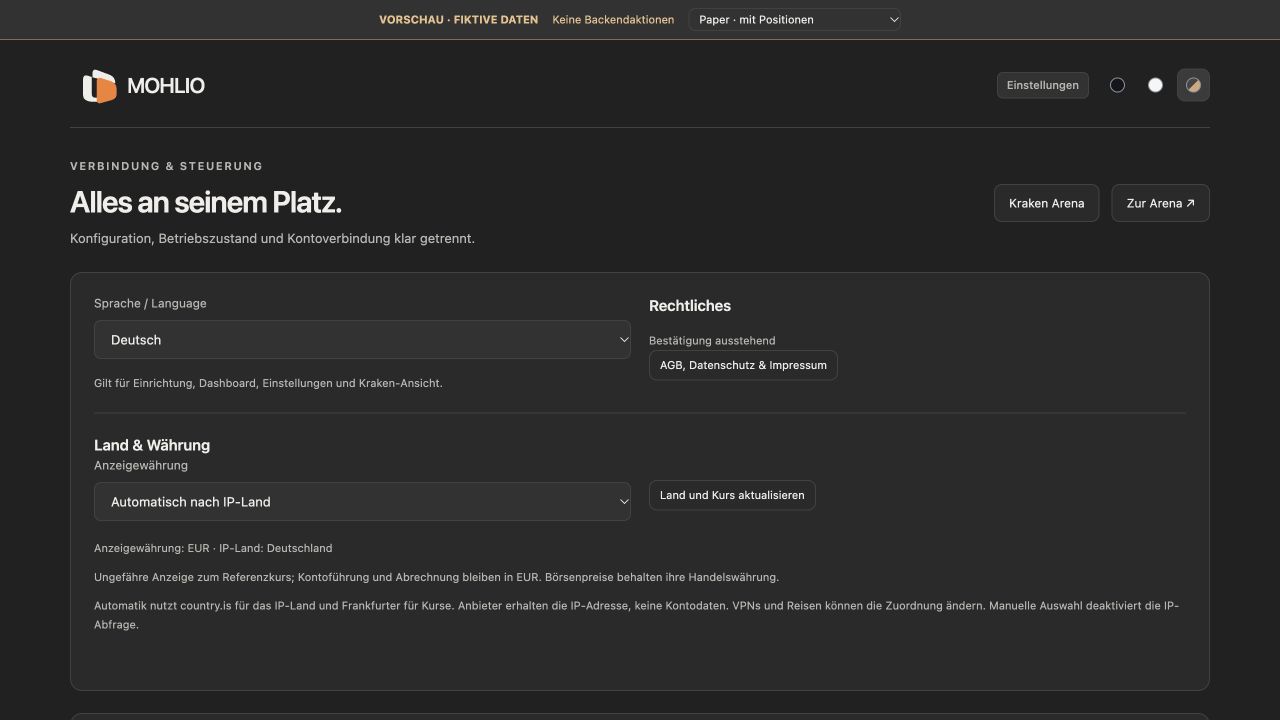Click the 'Gilt für Einrichtung, Dashboard' hint text
Screen dimensions: 1280x720
pyautogui.click(x=268, y=383)
